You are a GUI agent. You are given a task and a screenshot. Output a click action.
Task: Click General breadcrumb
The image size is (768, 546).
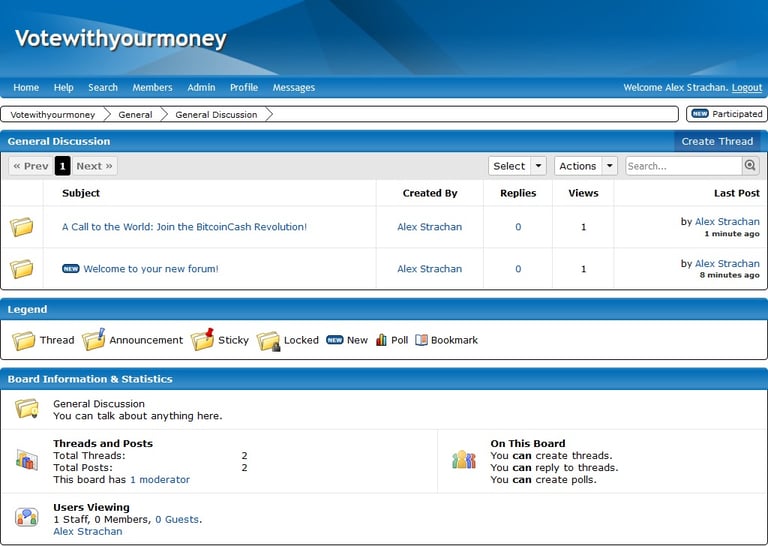point(135,114)
